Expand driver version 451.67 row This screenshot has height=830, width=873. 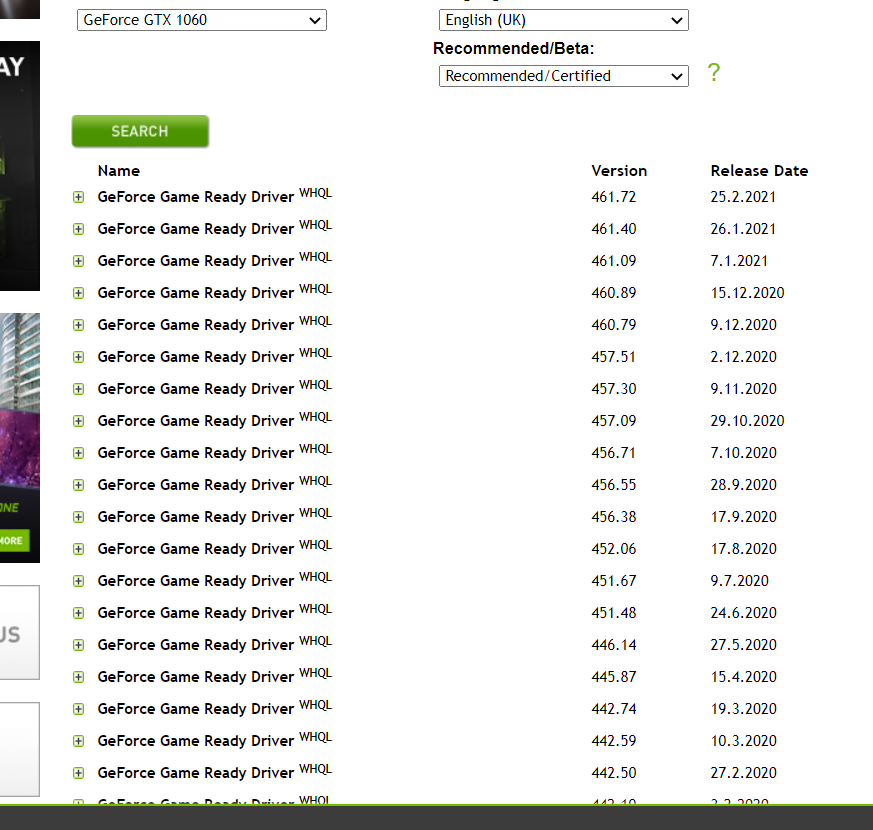(x=79, y=581)
